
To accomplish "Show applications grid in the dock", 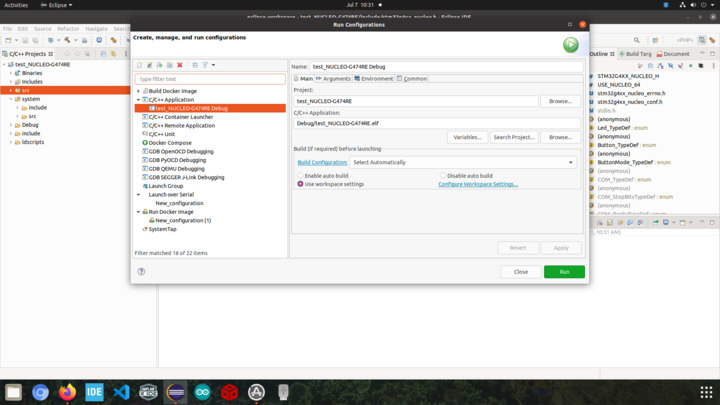I will click(x=706, y=392).
